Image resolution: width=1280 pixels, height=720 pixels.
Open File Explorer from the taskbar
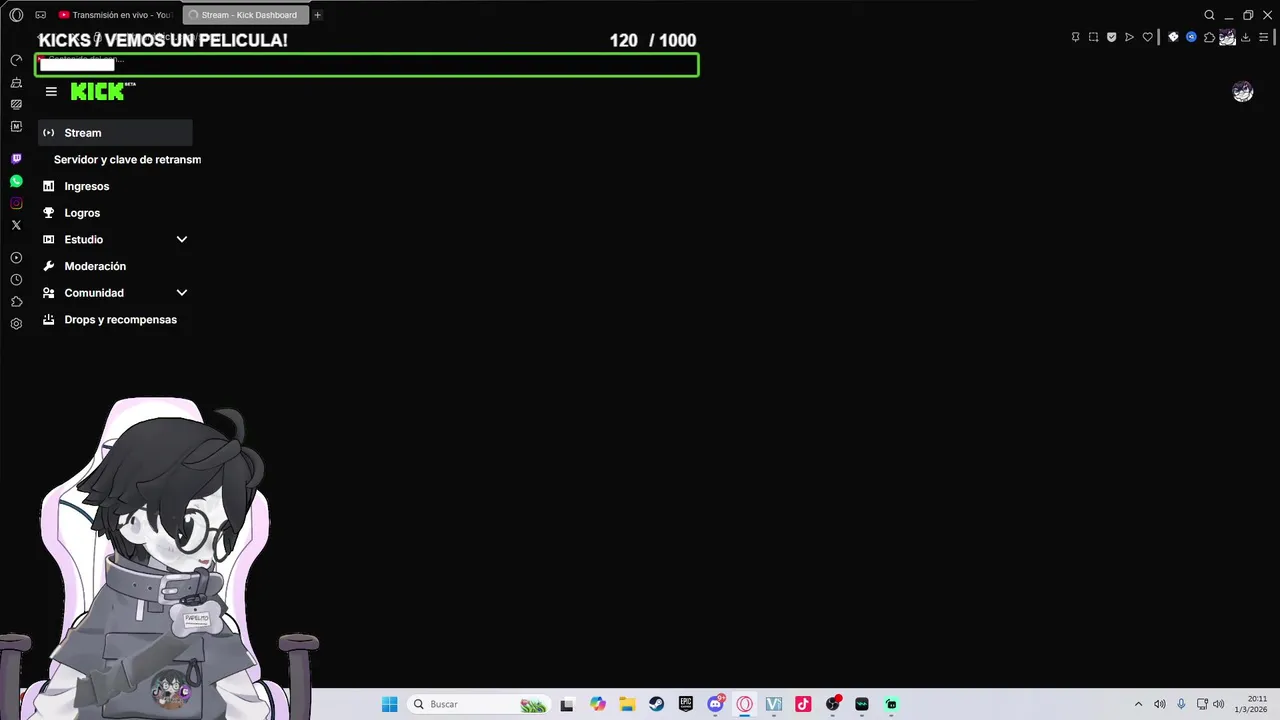627,704
